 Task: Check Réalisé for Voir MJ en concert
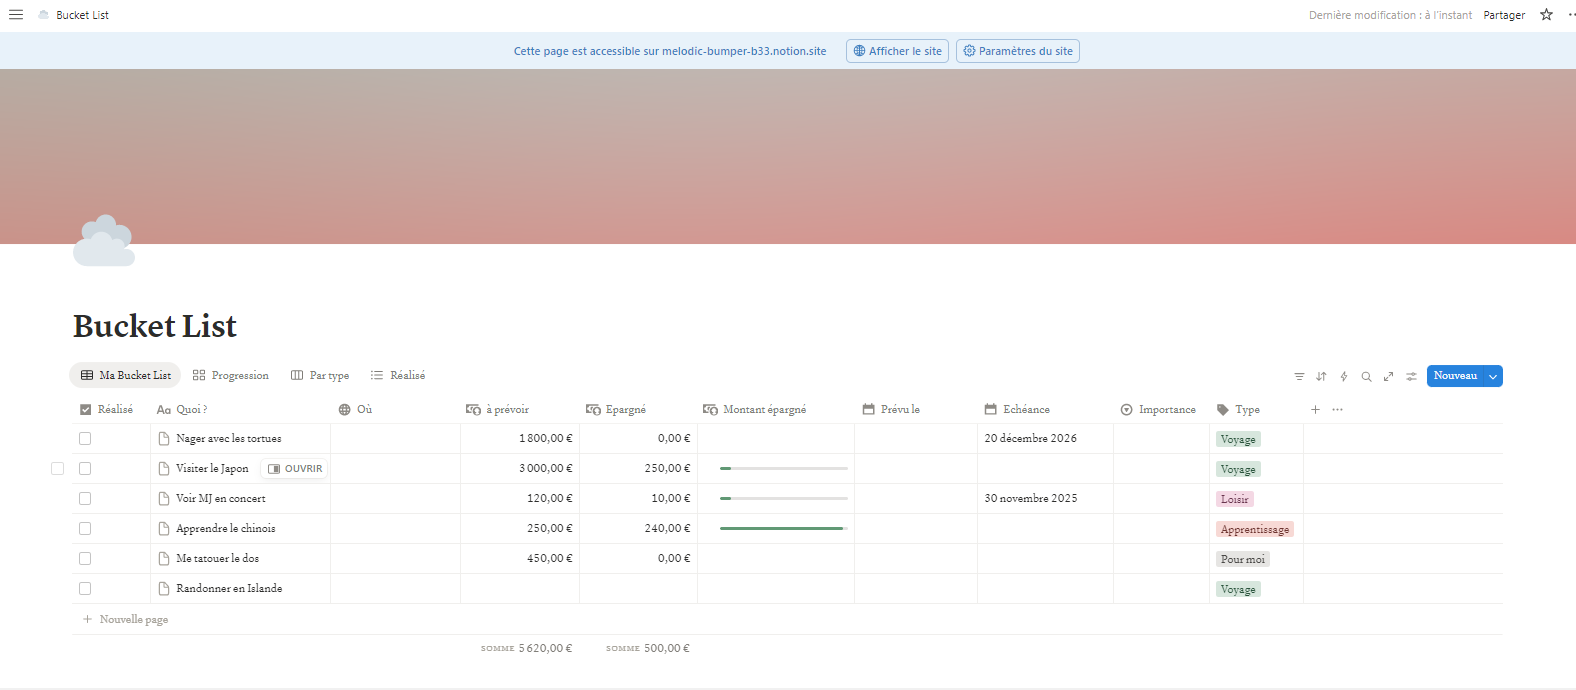tap(85, 499)
